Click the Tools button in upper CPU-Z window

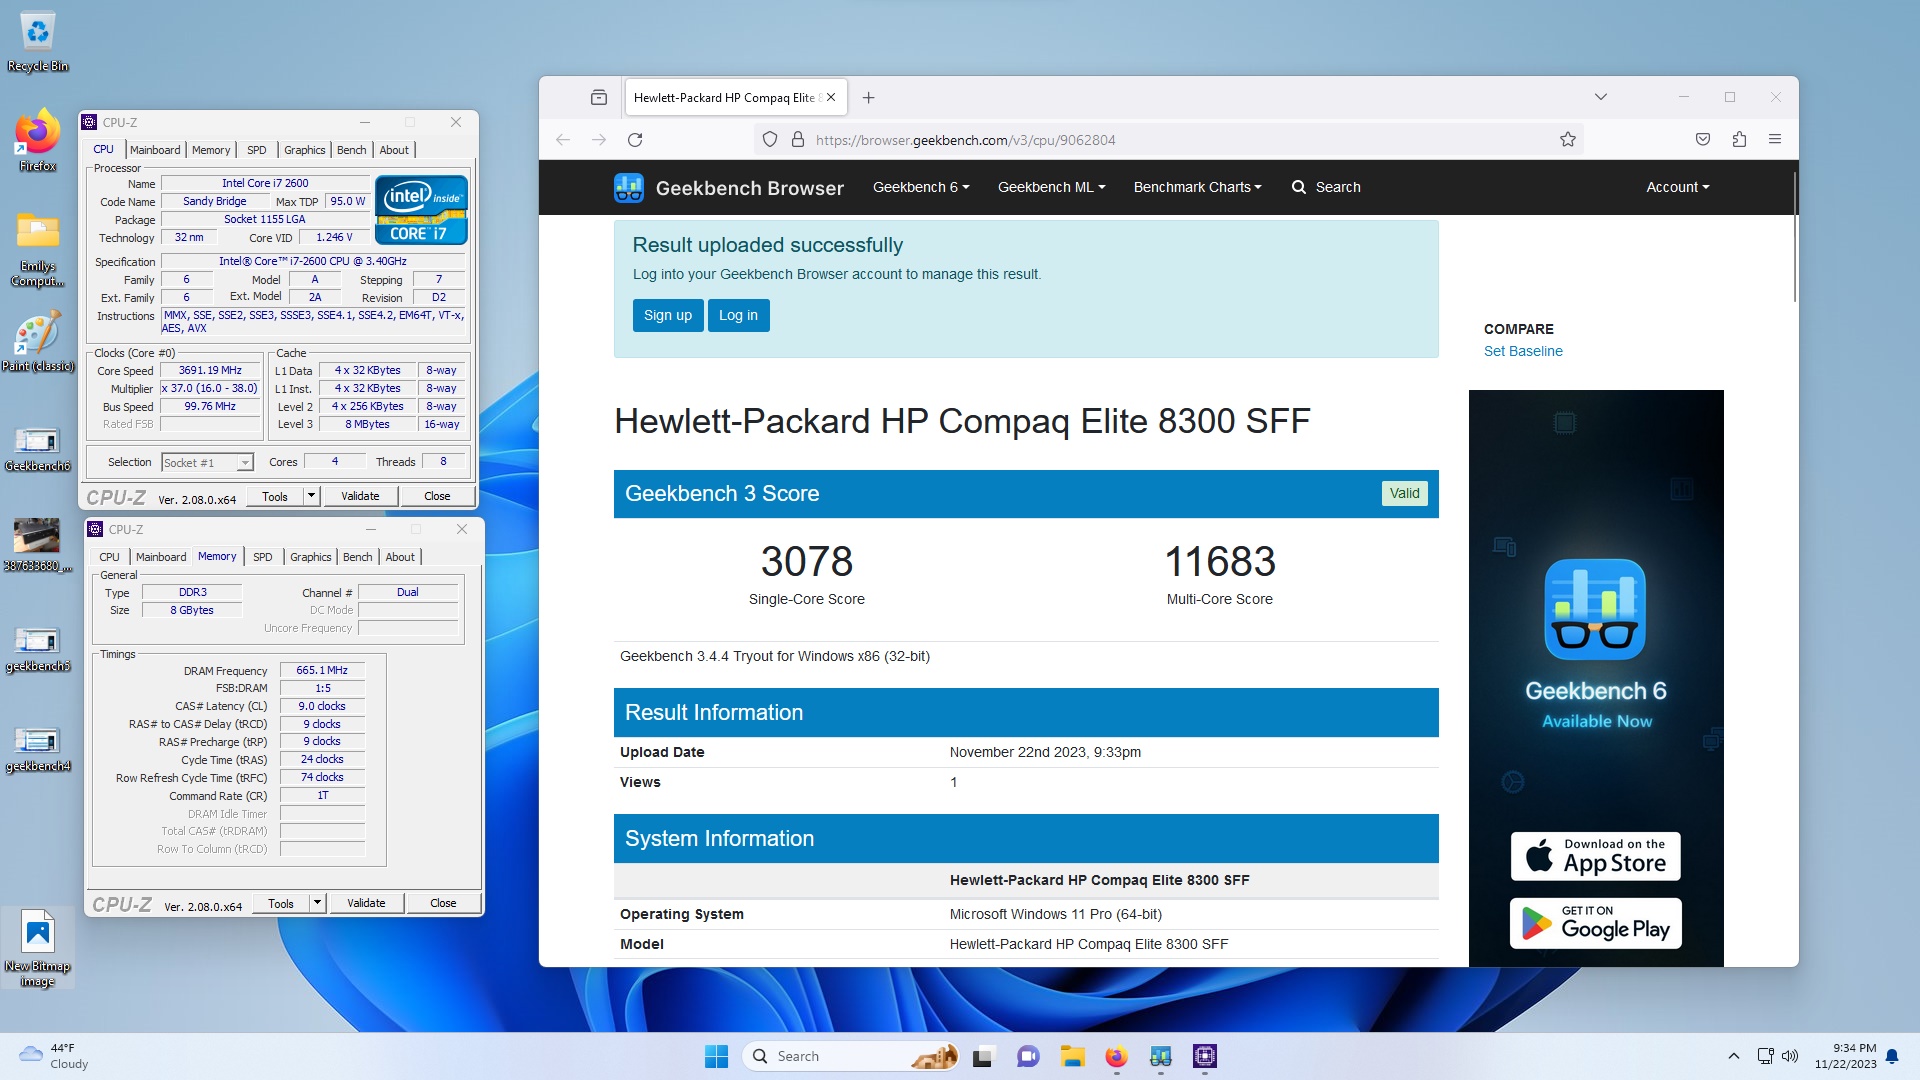275,496
